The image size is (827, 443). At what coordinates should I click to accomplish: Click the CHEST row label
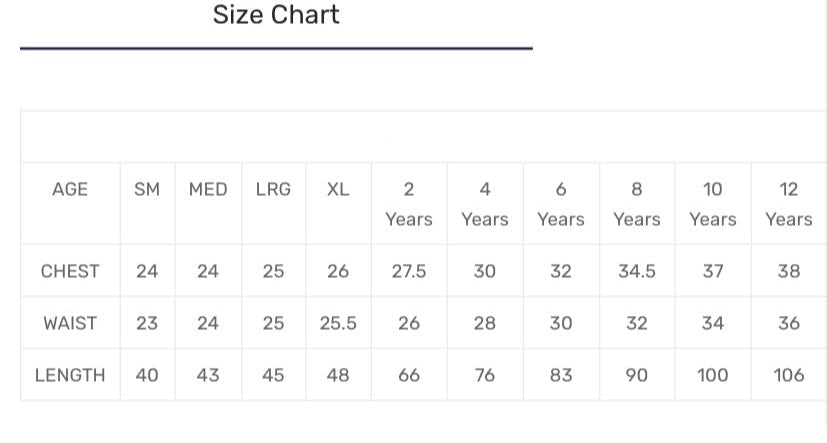70,271
